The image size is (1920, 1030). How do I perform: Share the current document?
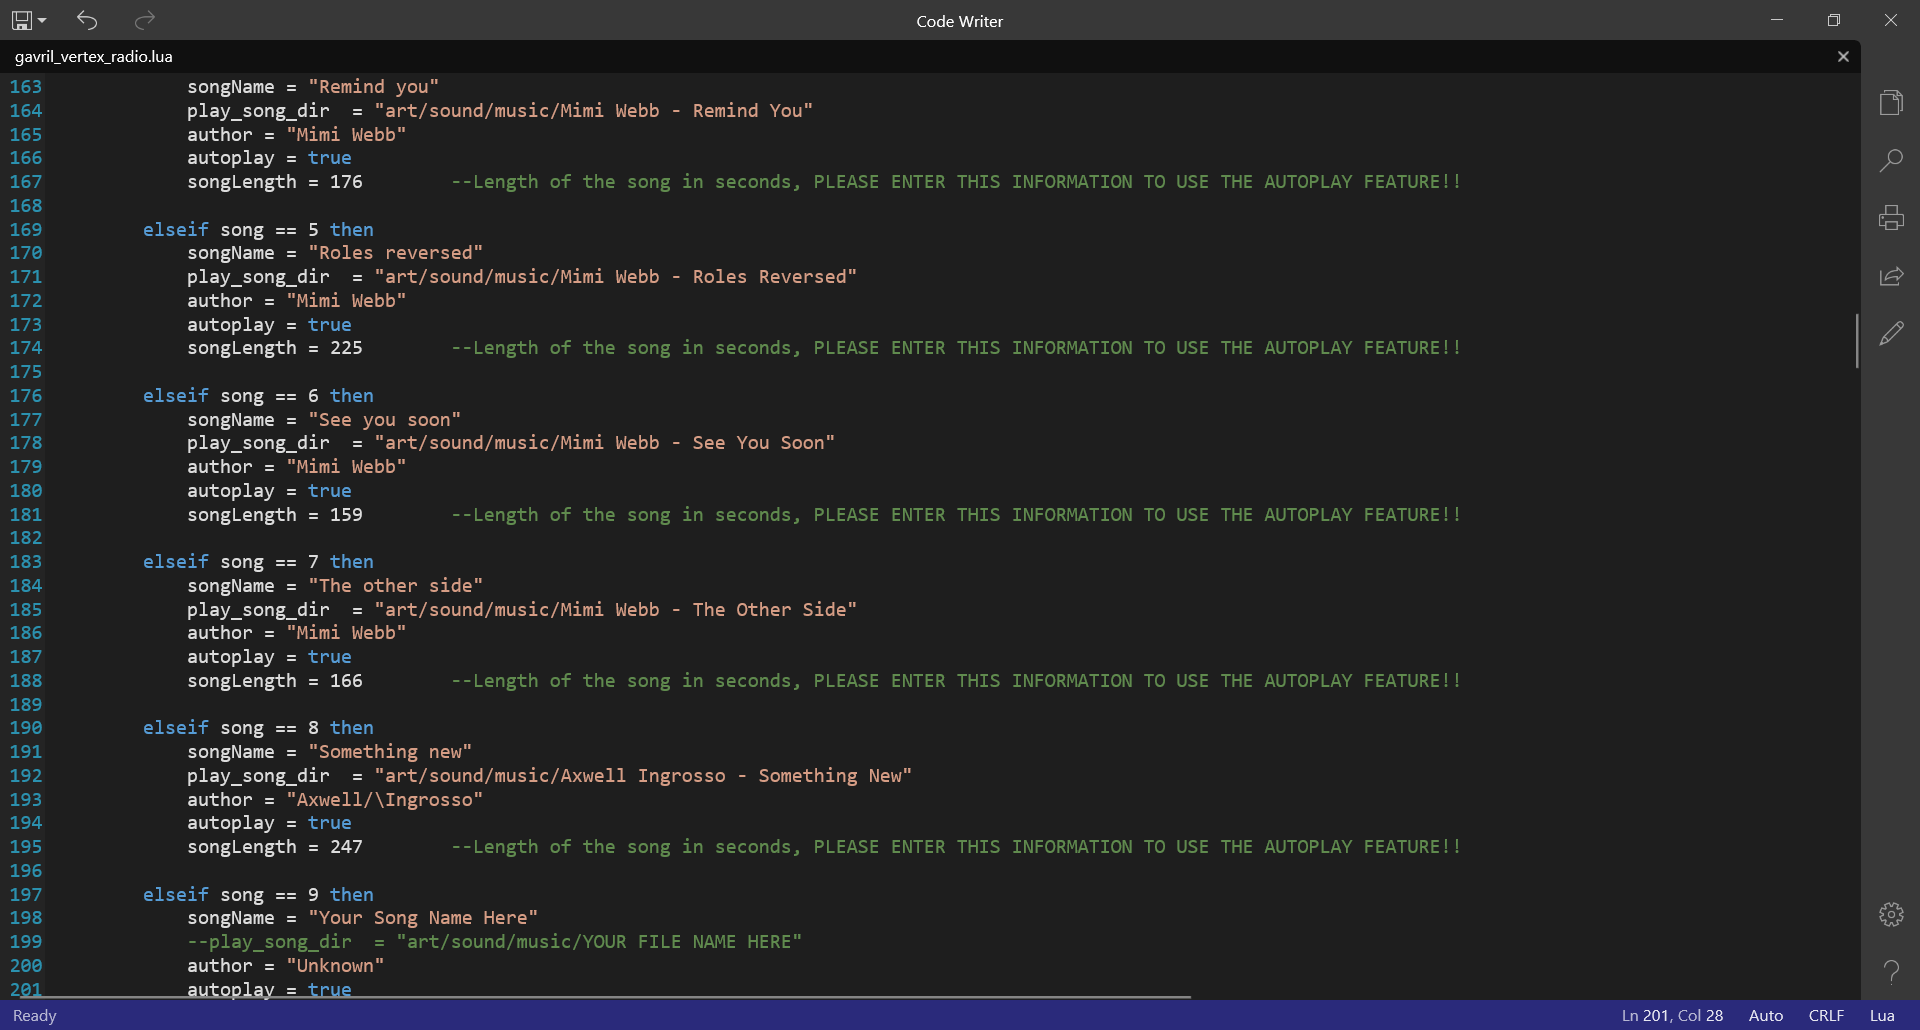coord(1891,276)
